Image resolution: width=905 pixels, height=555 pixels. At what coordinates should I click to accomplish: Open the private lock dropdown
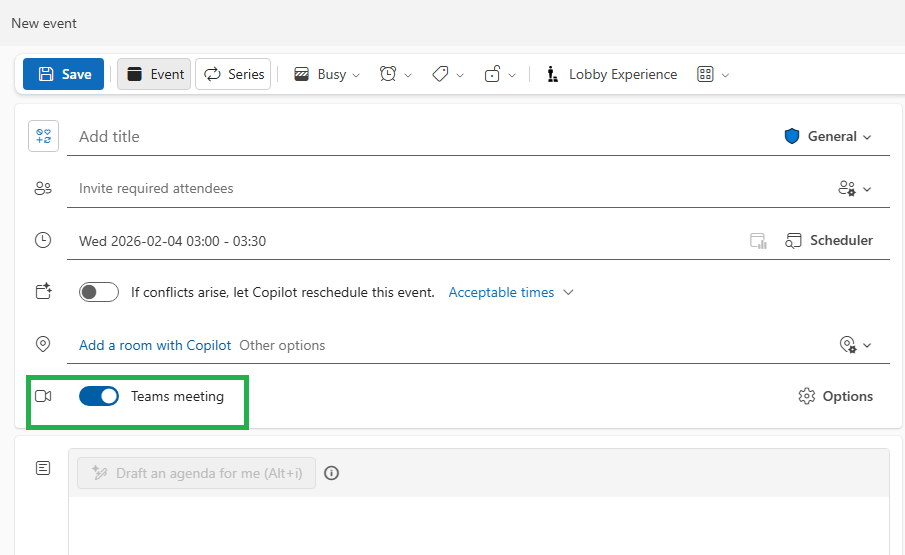coord(500,74)
